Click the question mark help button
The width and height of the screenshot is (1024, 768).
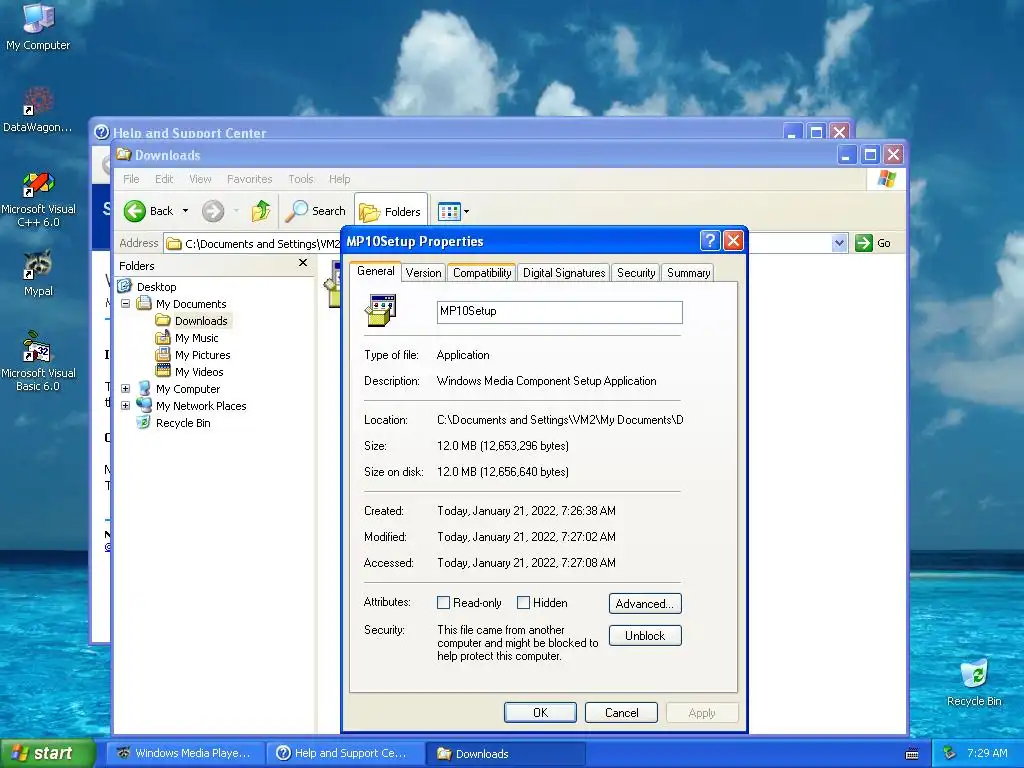(x=710, y=241)
